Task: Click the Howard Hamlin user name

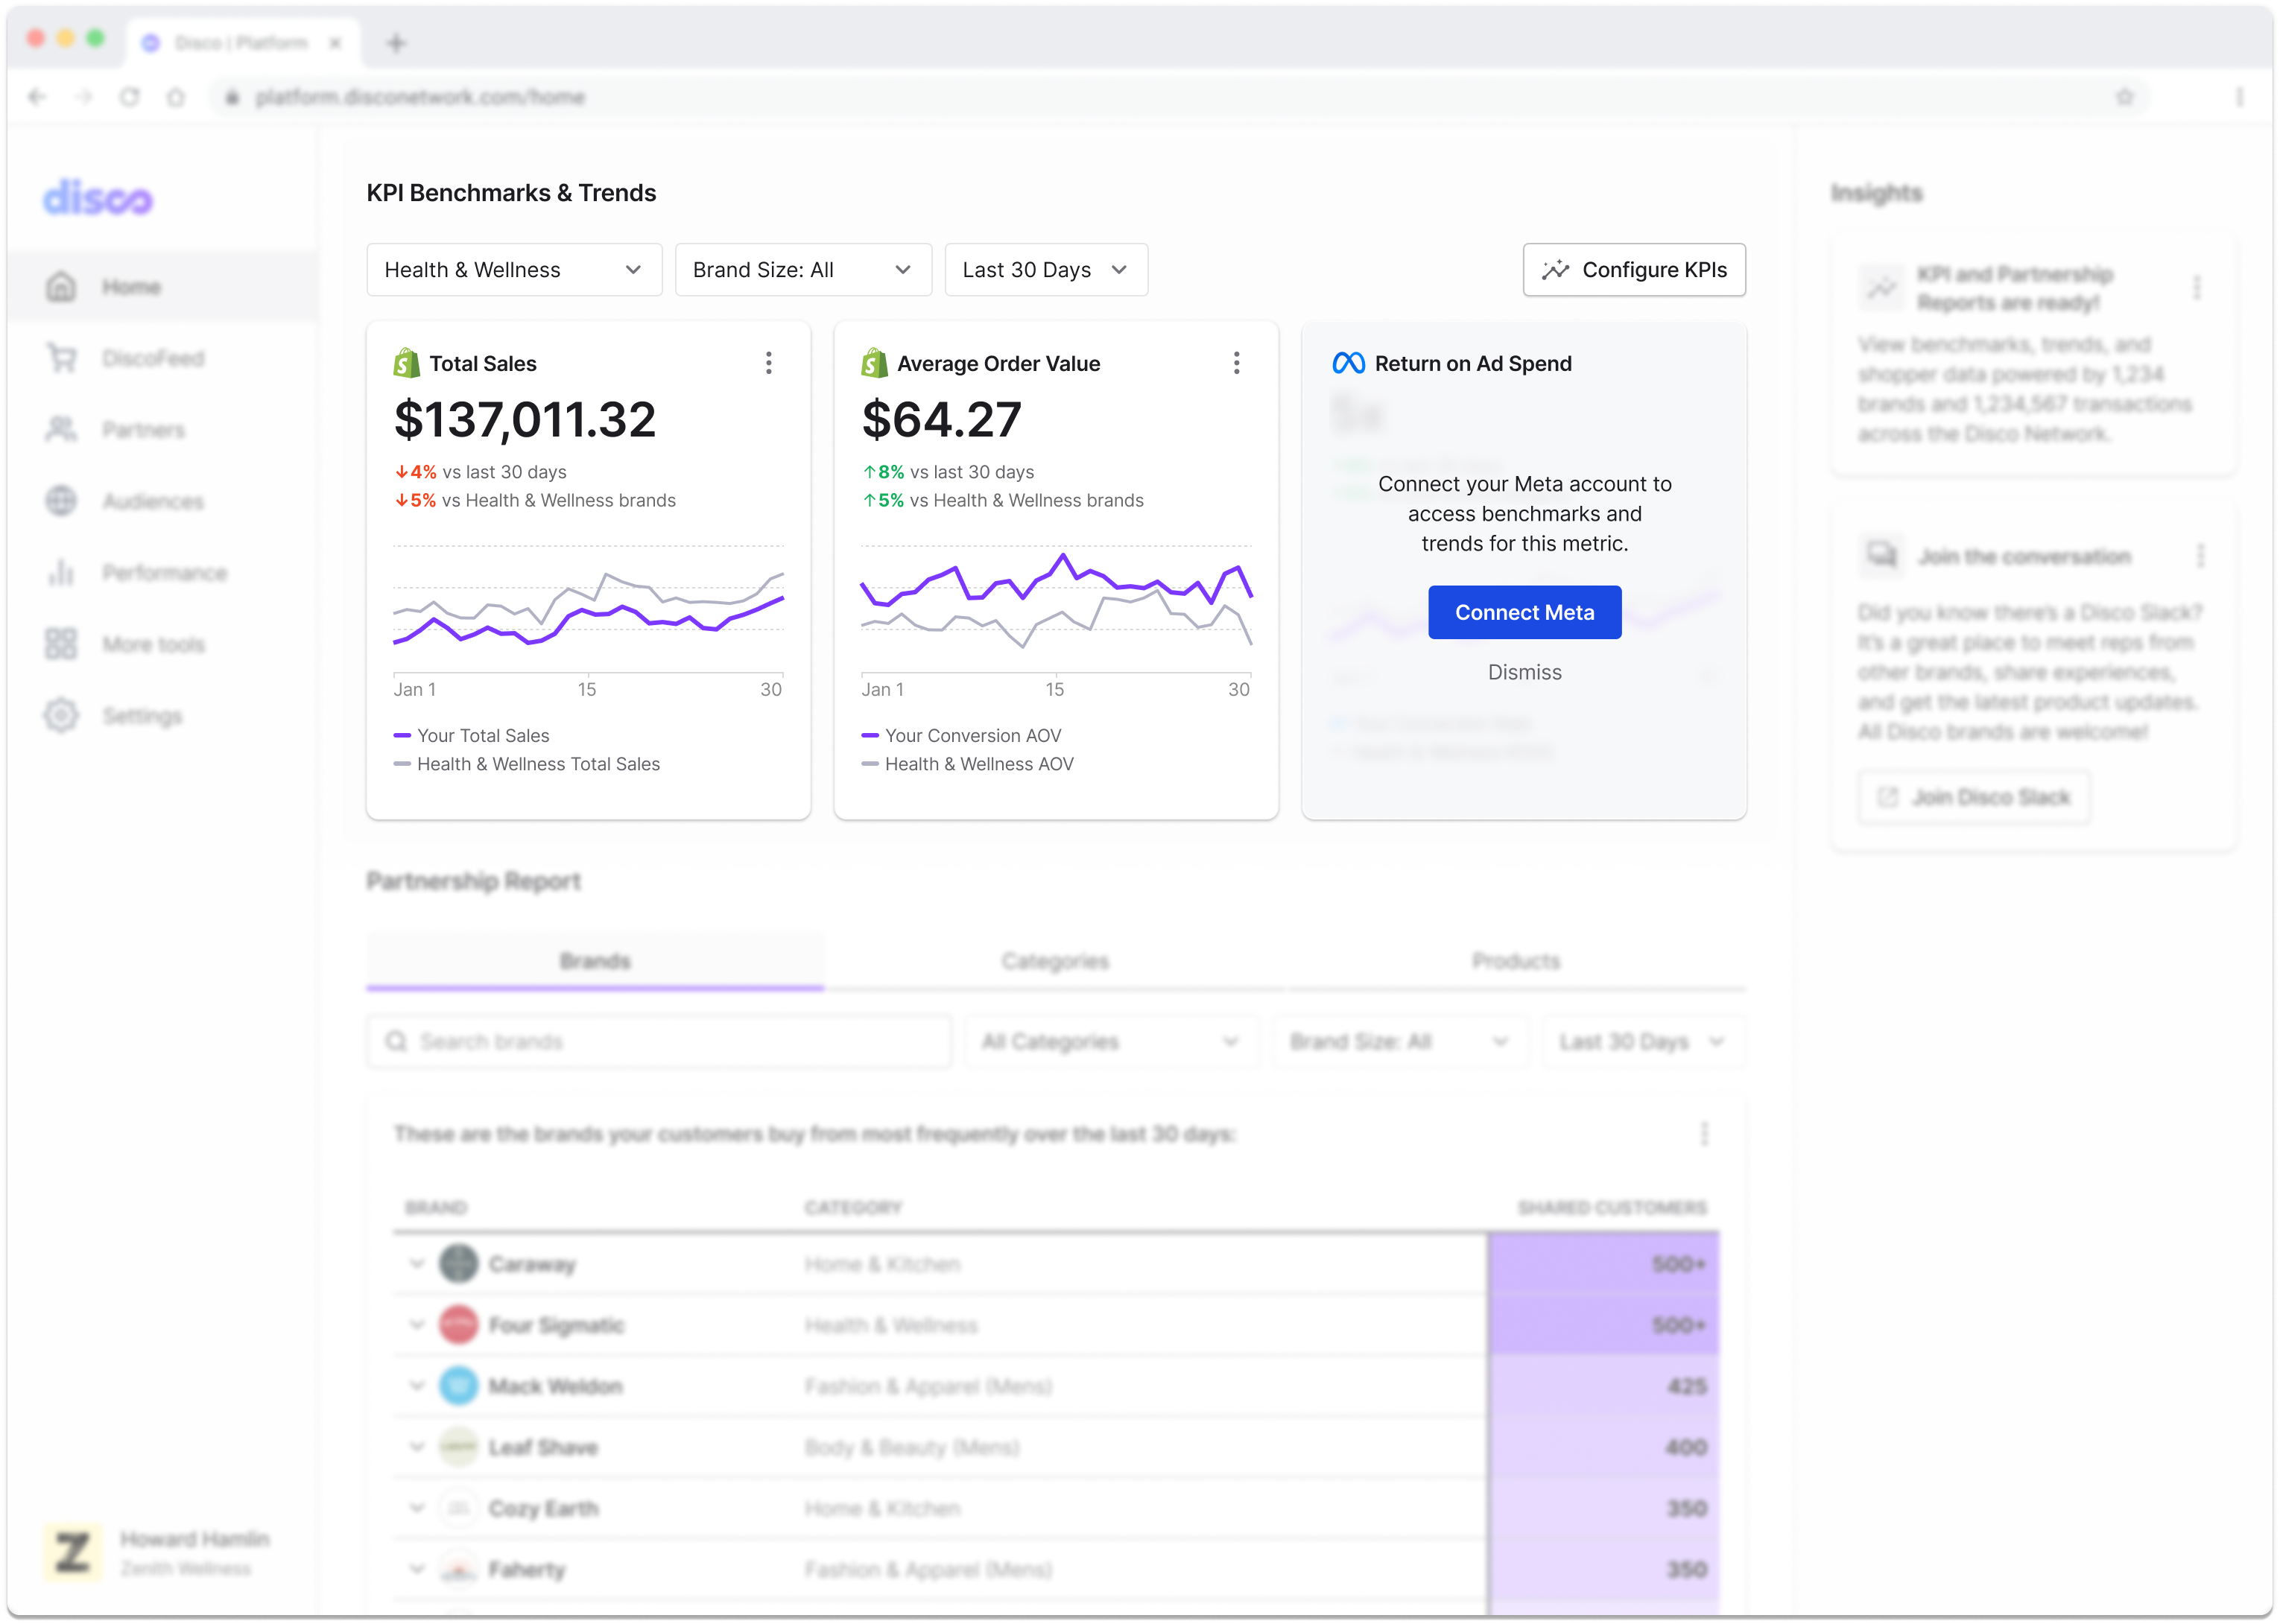Action: 195,1539
